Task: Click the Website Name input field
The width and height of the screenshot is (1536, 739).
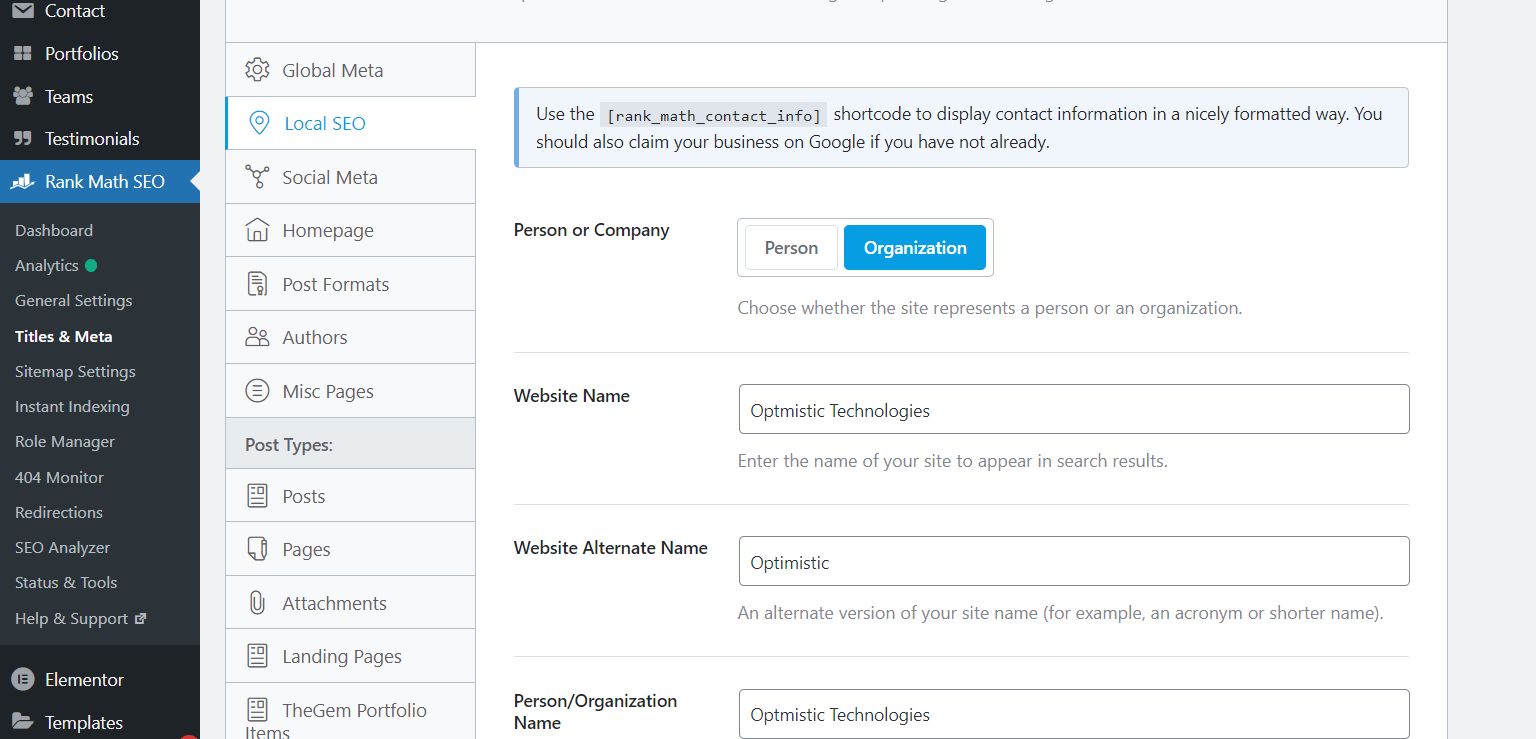Action: tap(1074, 410)
